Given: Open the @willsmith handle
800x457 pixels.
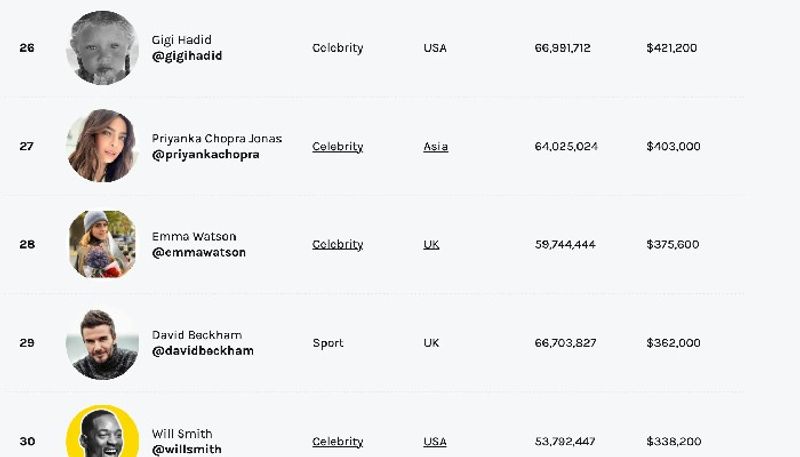Looking at the screenshot, I should pyautogui.click(x=187, y=449).
